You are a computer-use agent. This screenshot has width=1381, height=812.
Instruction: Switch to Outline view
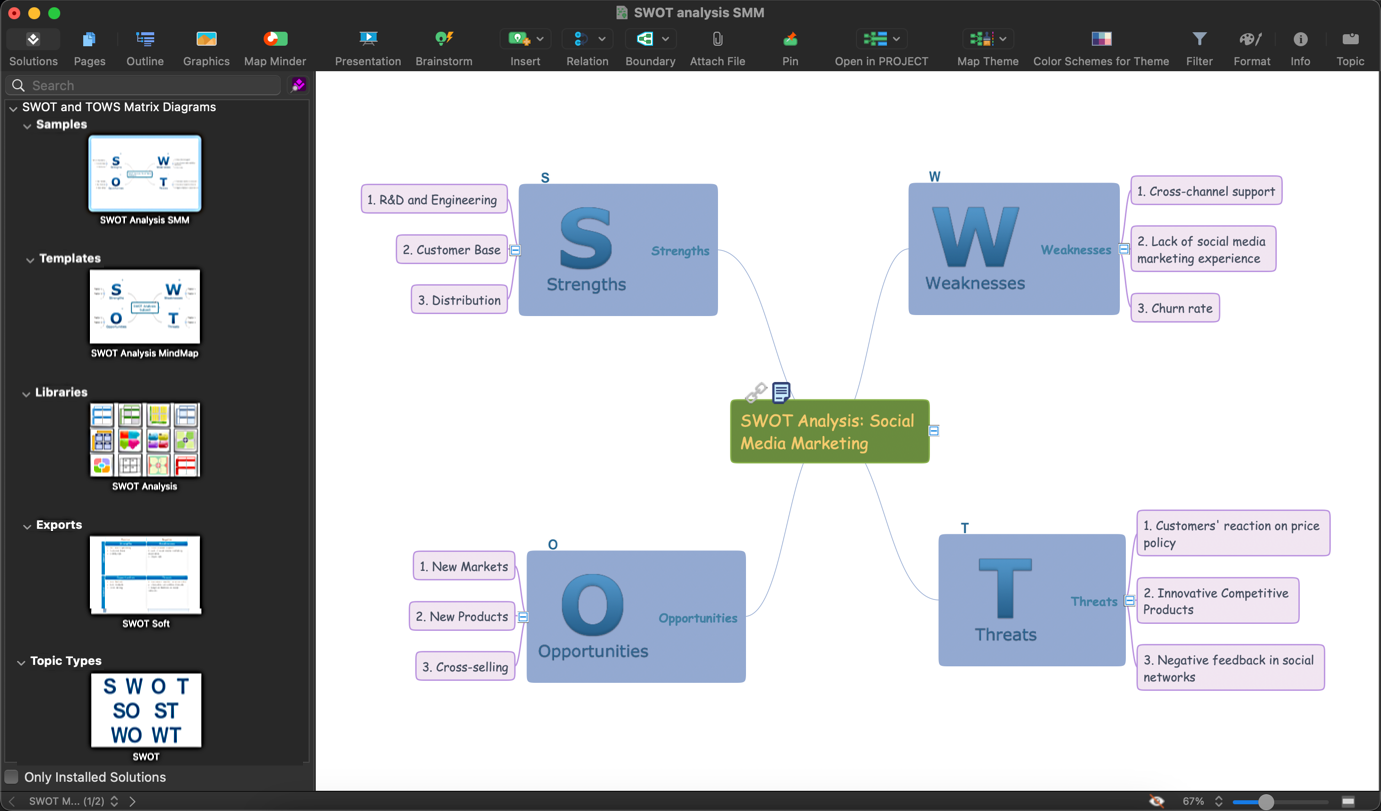[145, 47]
